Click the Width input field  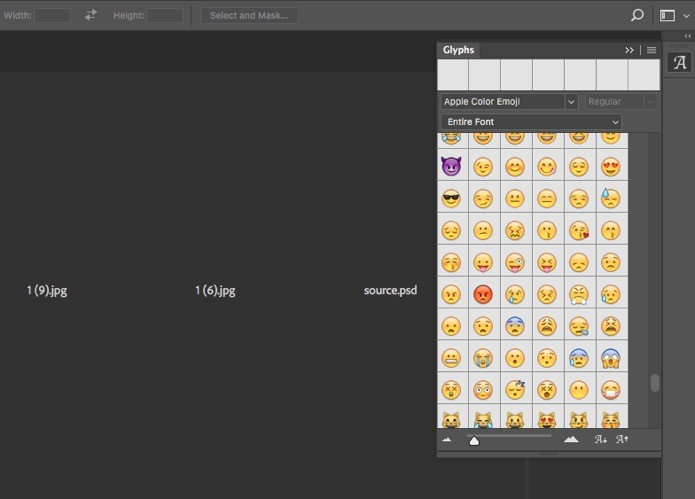pos(52,15)
